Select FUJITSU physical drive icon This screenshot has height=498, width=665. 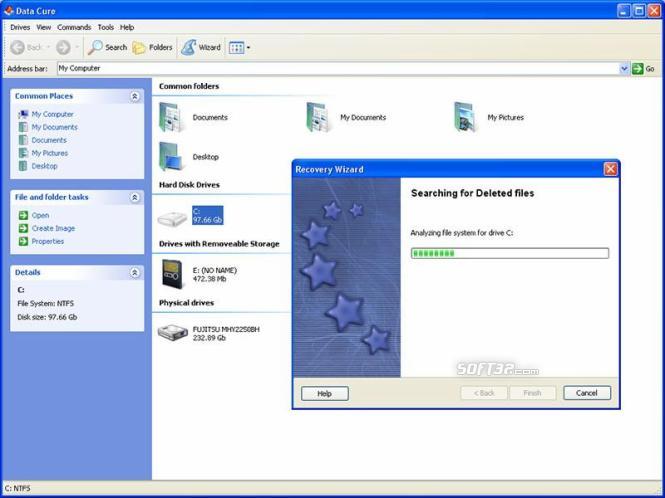coord(173,333)
